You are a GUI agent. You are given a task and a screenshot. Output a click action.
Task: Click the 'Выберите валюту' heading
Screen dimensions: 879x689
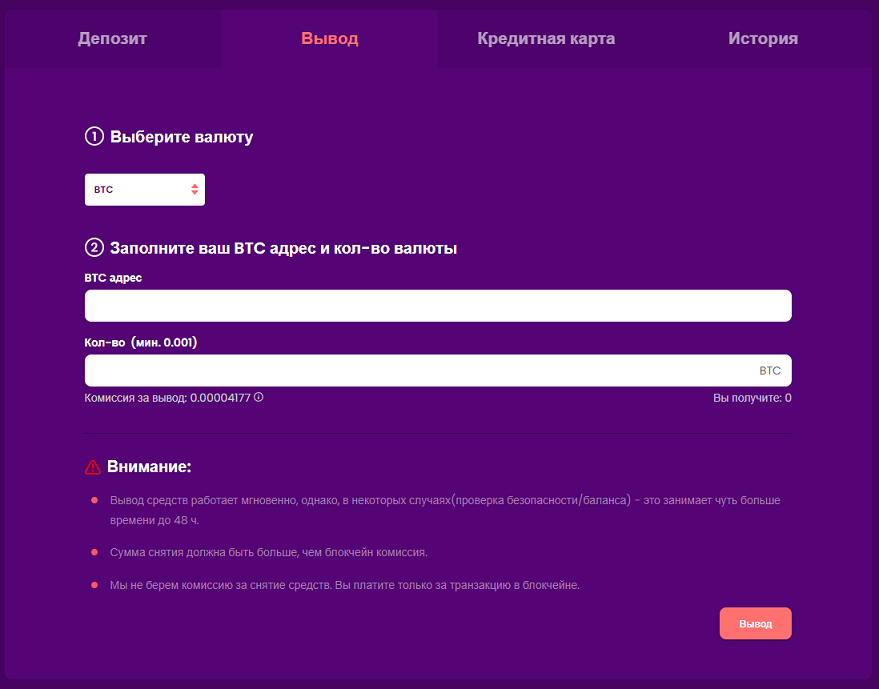point(182,137)
